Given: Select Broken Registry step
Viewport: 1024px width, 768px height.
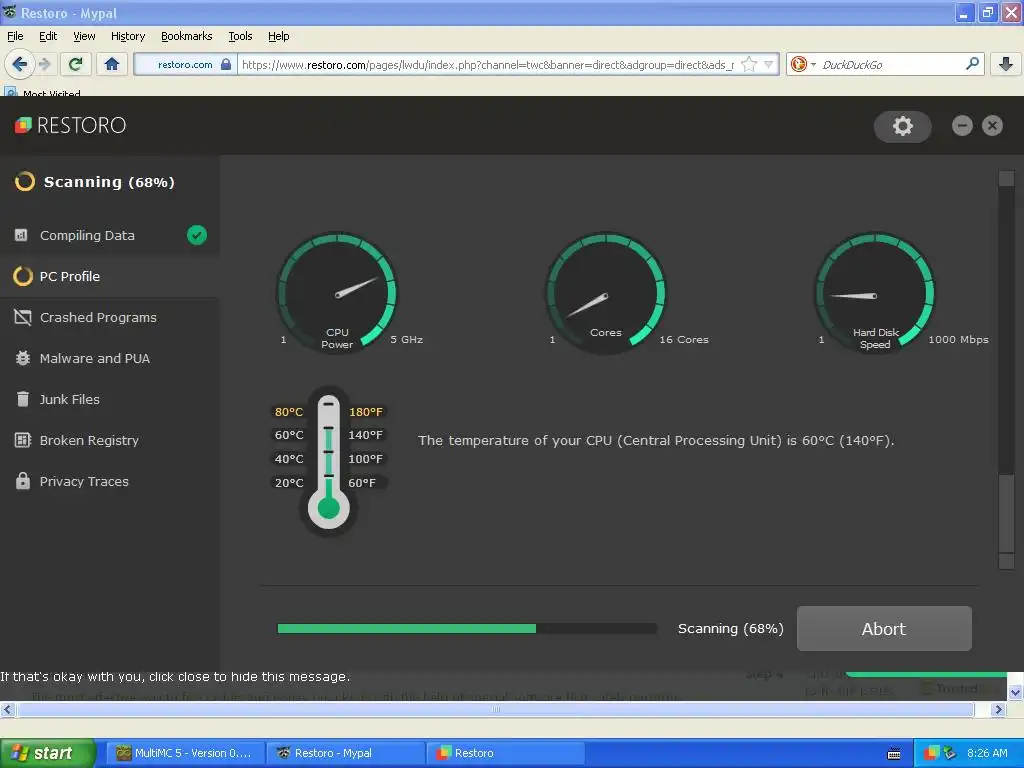Looking at the screenshot, I should pyautogui.click(x=110, y=440).
